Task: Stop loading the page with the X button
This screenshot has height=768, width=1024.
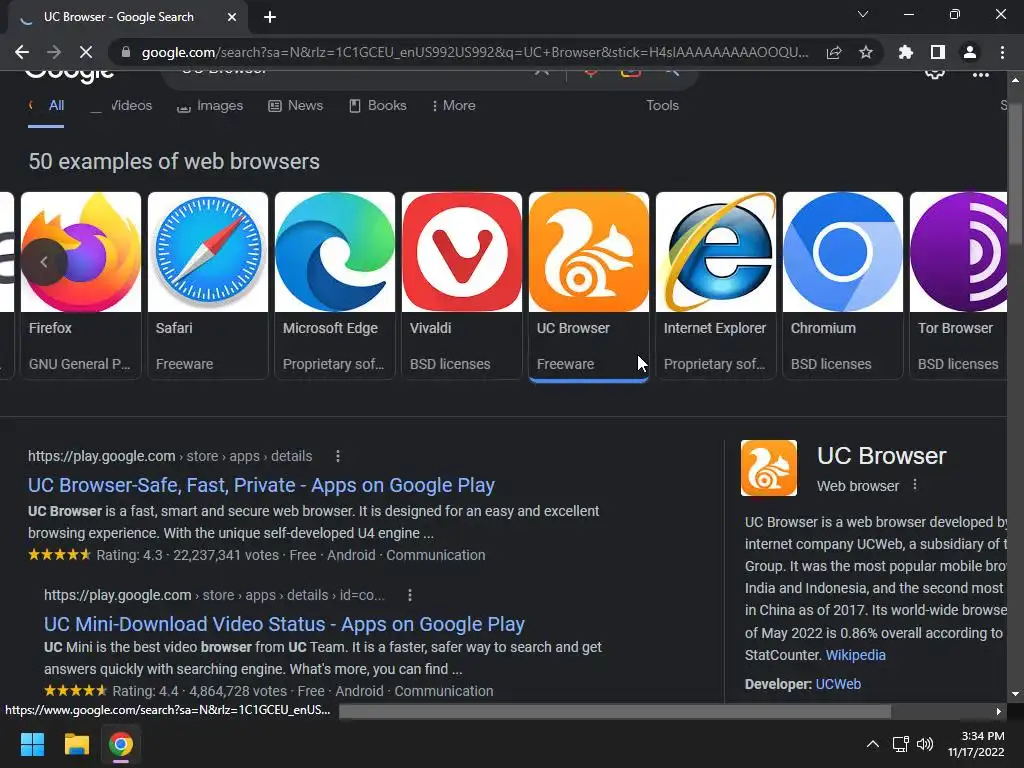Action: point(86,52)
